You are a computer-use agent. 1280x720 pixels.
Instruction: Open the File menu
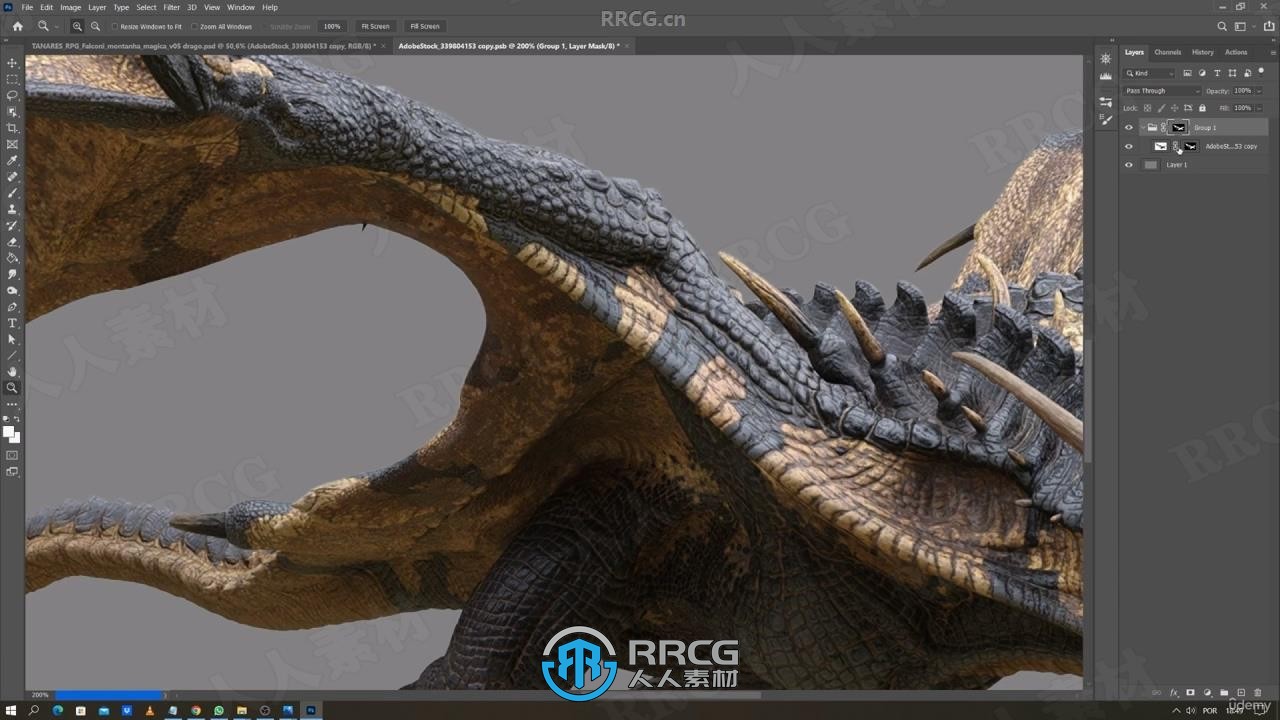(27, 7)
